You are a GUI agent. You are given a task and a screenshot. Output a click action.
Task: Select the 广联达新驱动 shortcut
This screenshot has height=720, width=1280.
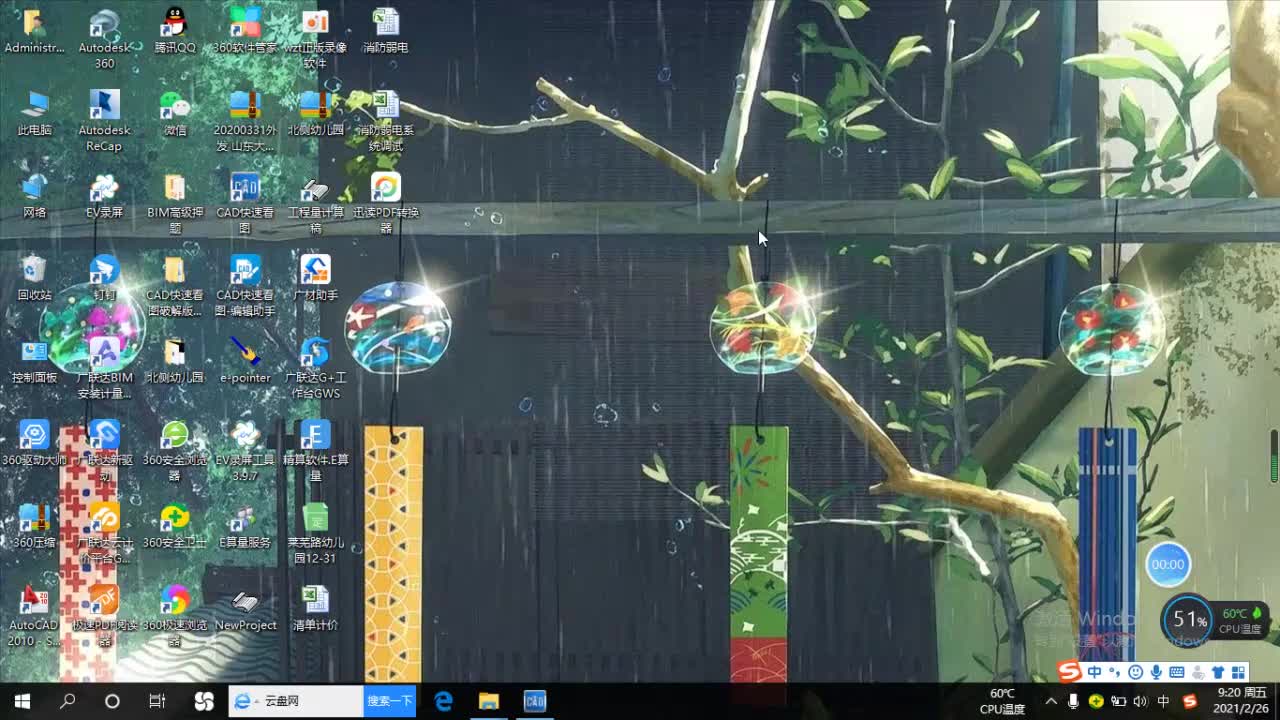[104, 451]
